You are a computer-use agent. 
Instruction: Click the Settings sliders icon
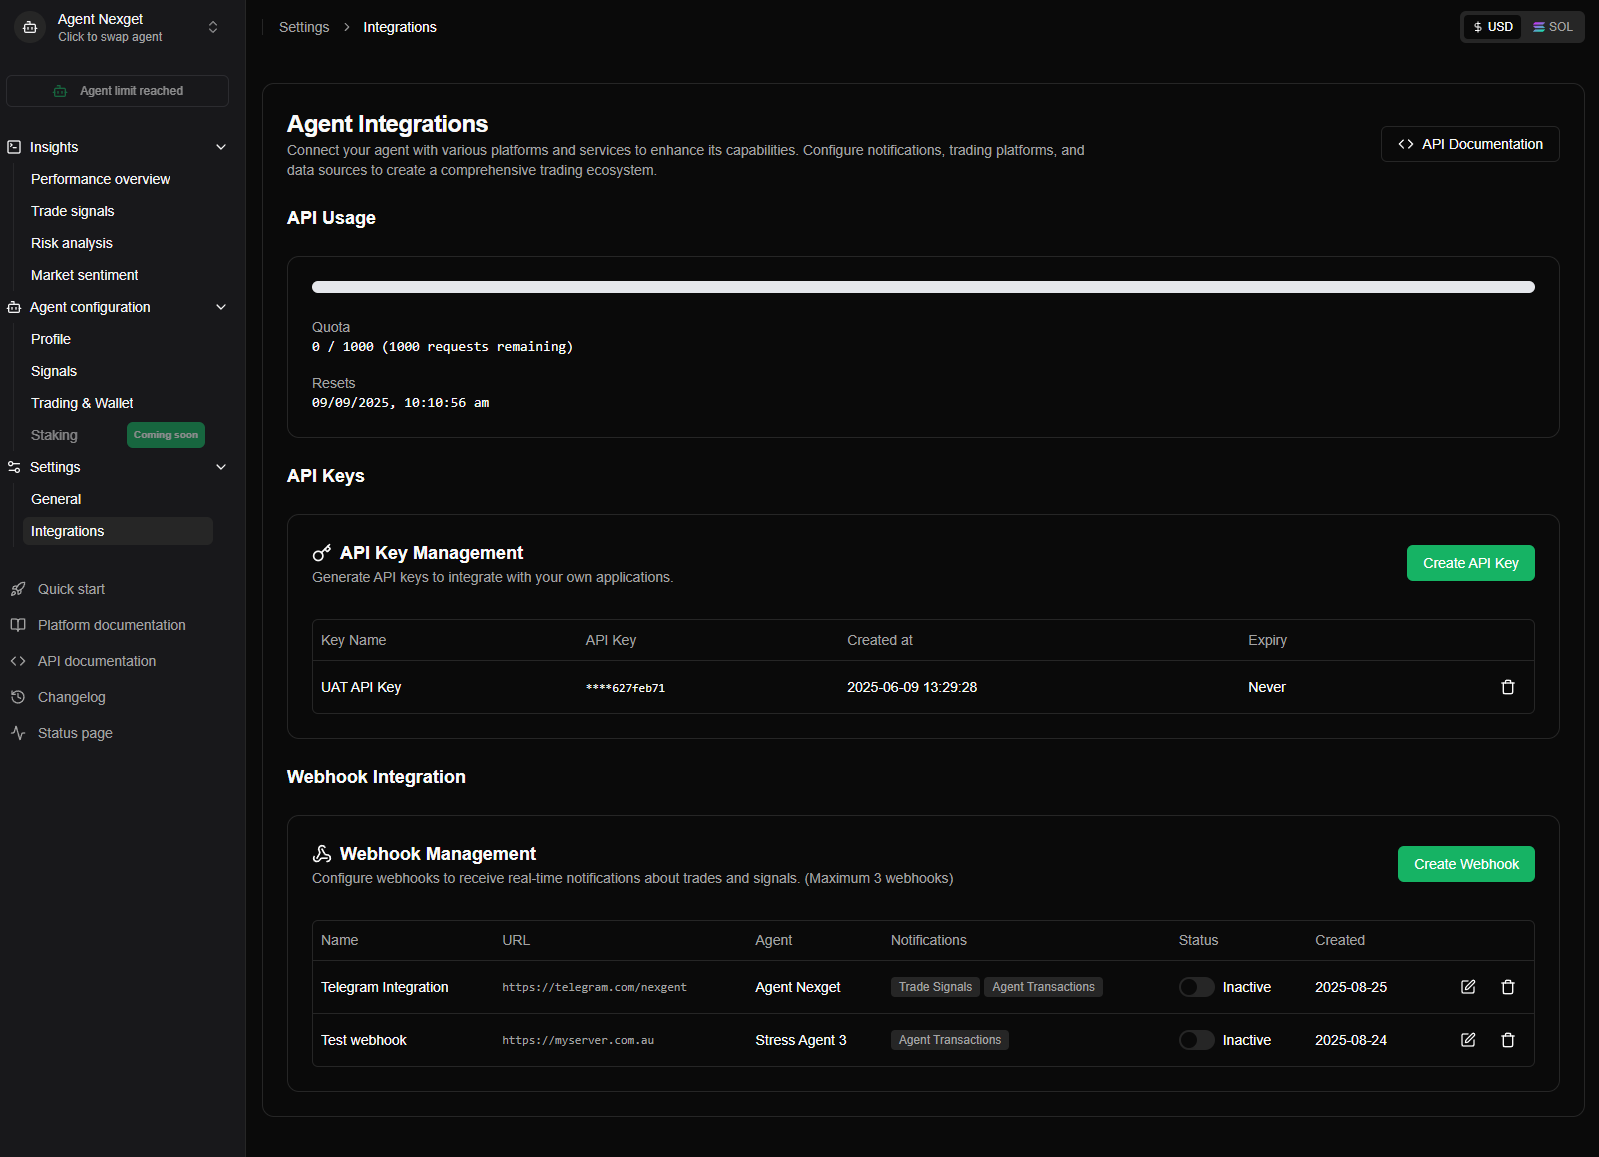click(x=14, y=467)
